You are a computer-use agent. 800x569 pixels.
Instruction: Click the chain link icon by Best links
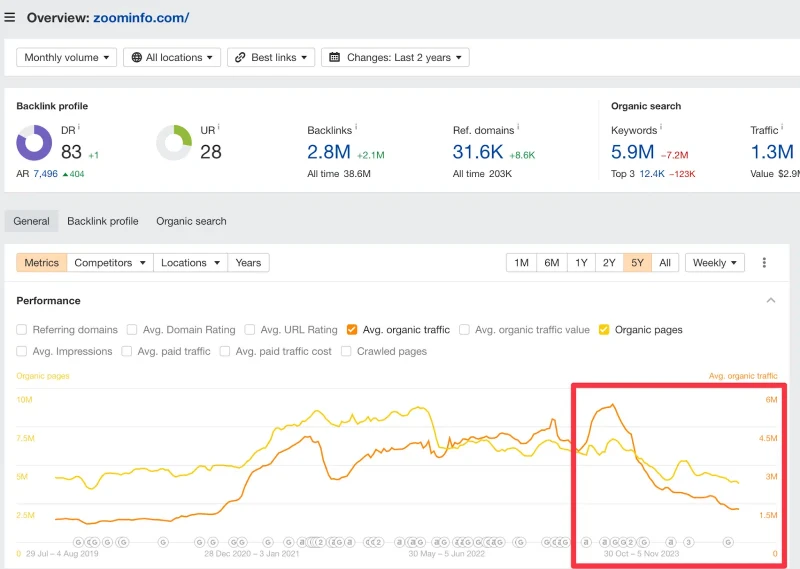click(240, 57)
